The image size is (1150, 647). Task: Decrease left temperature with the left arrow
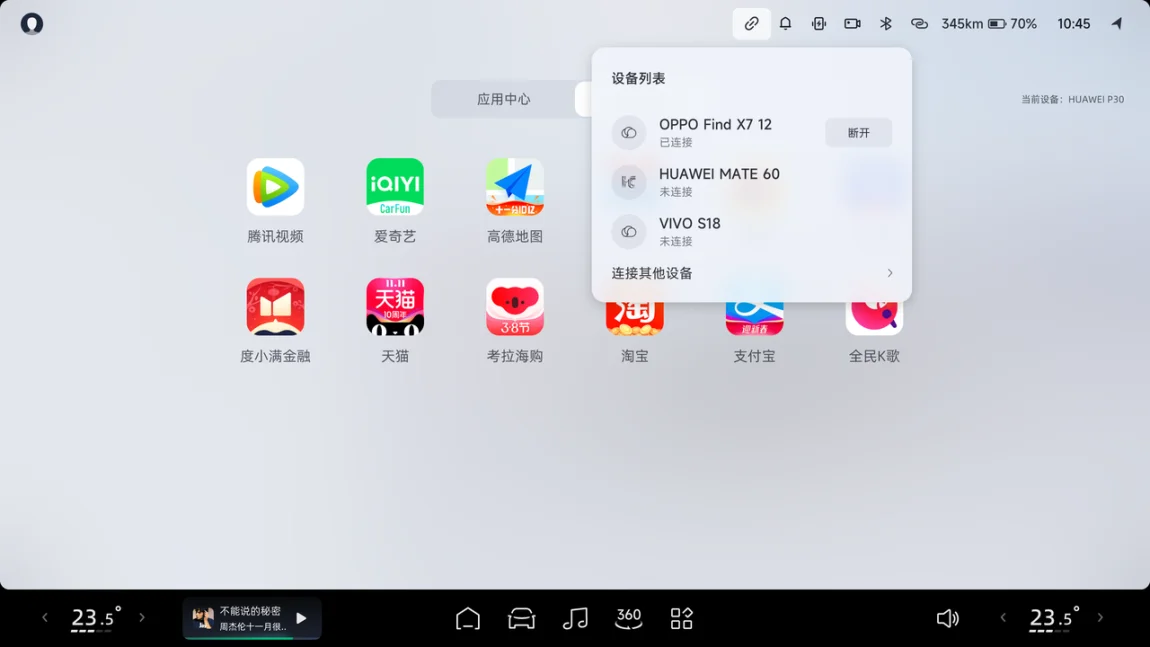[x=45, y=618]
